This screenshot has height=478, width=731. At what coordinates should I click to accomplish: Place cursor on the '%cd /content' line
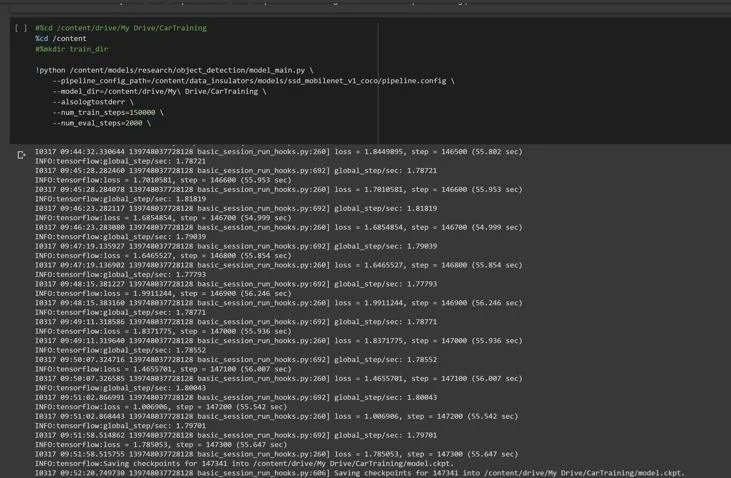click(x=61, y=39)
